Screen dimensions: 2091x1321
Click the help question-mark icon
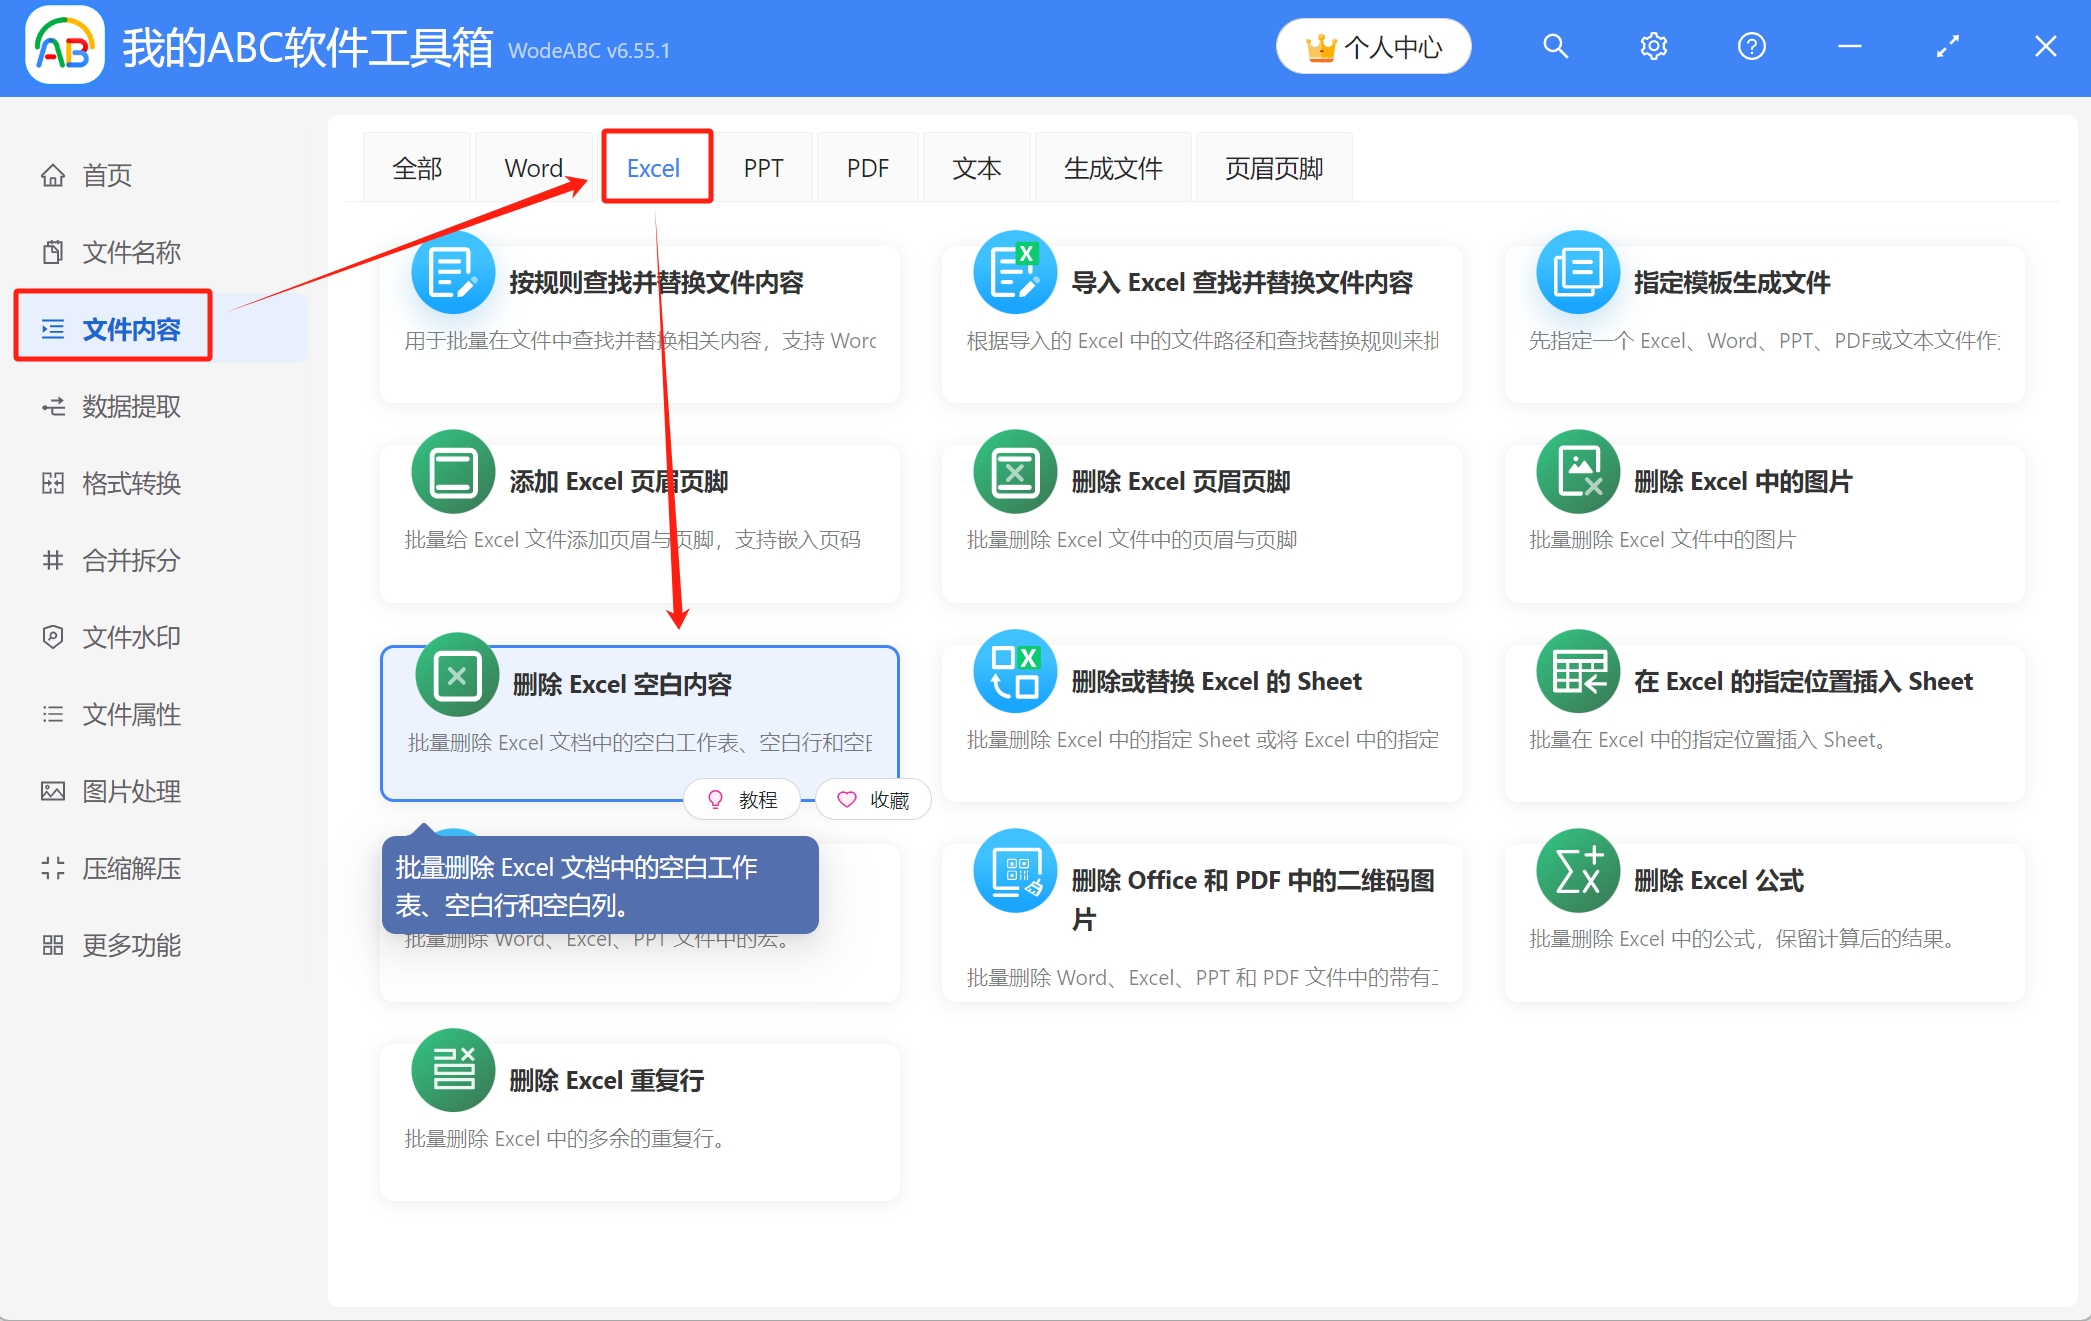[1751, 45]
